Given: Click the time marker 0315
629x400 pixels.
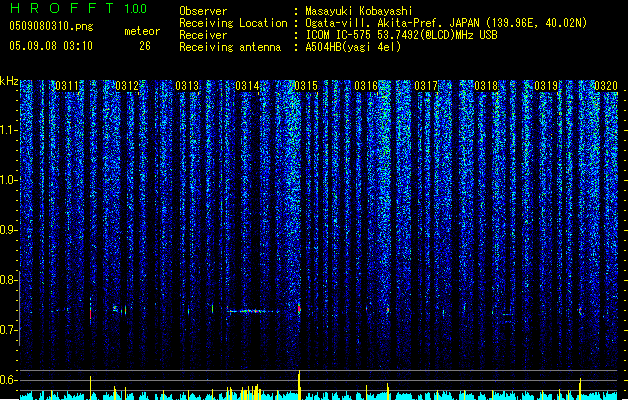Looking at the screenshot, I should (306, 86).
